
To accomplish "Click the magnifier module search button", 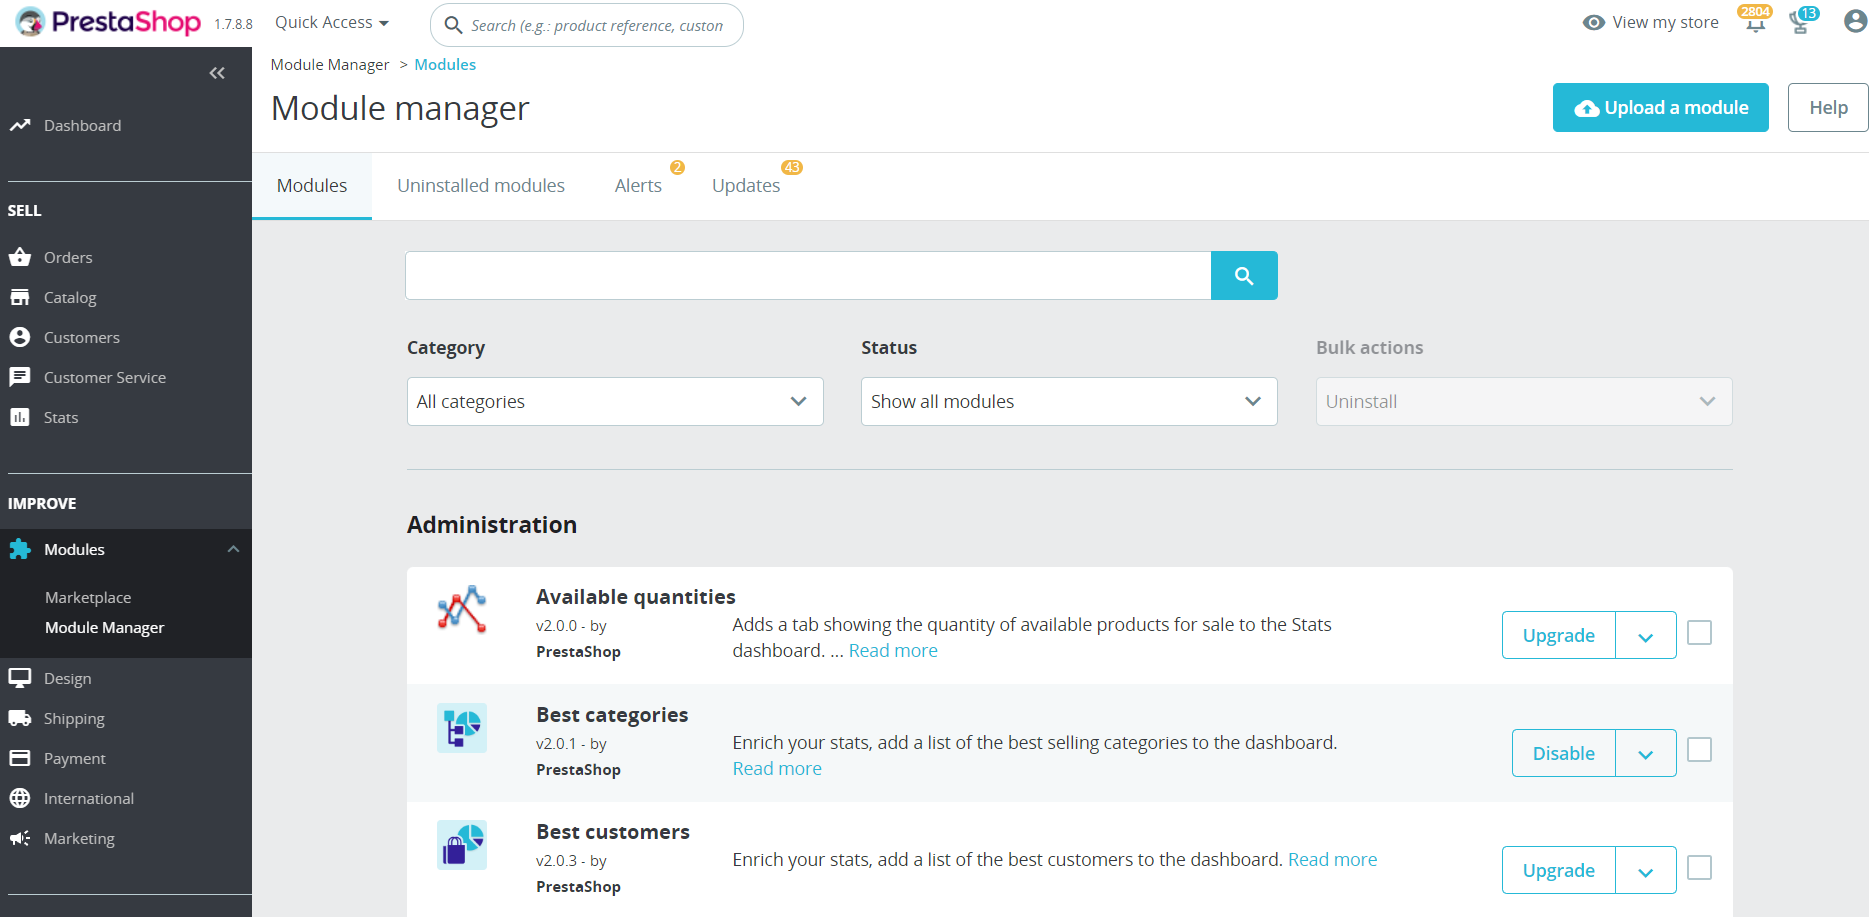I will (1243, 276).
